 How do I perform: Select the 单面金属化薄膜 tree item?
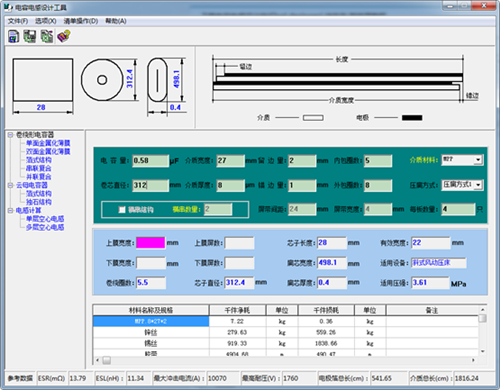click(x=48, y=143)
